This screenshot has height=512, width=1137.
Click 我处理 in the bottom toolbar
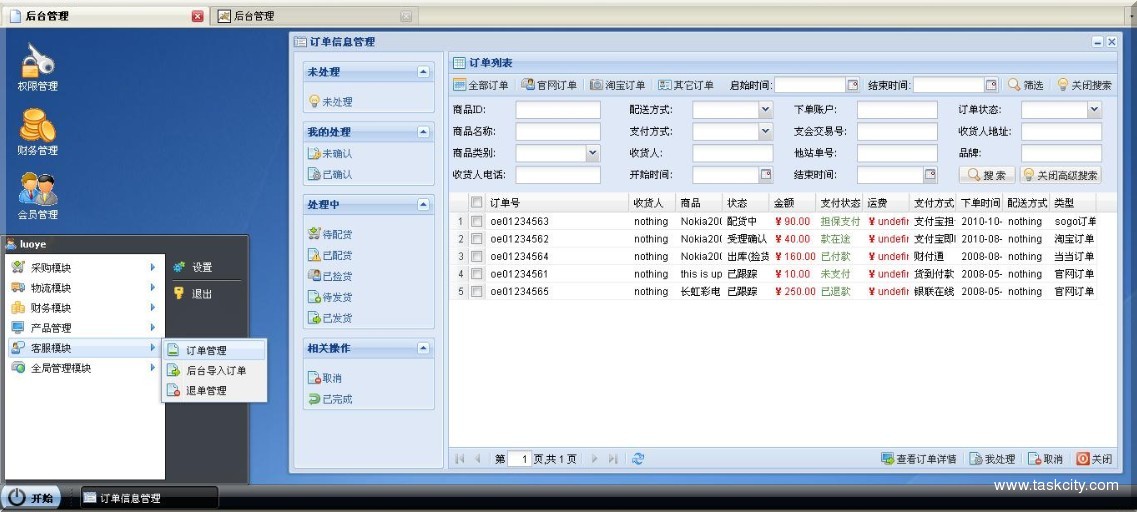click(x=992, y=459)
